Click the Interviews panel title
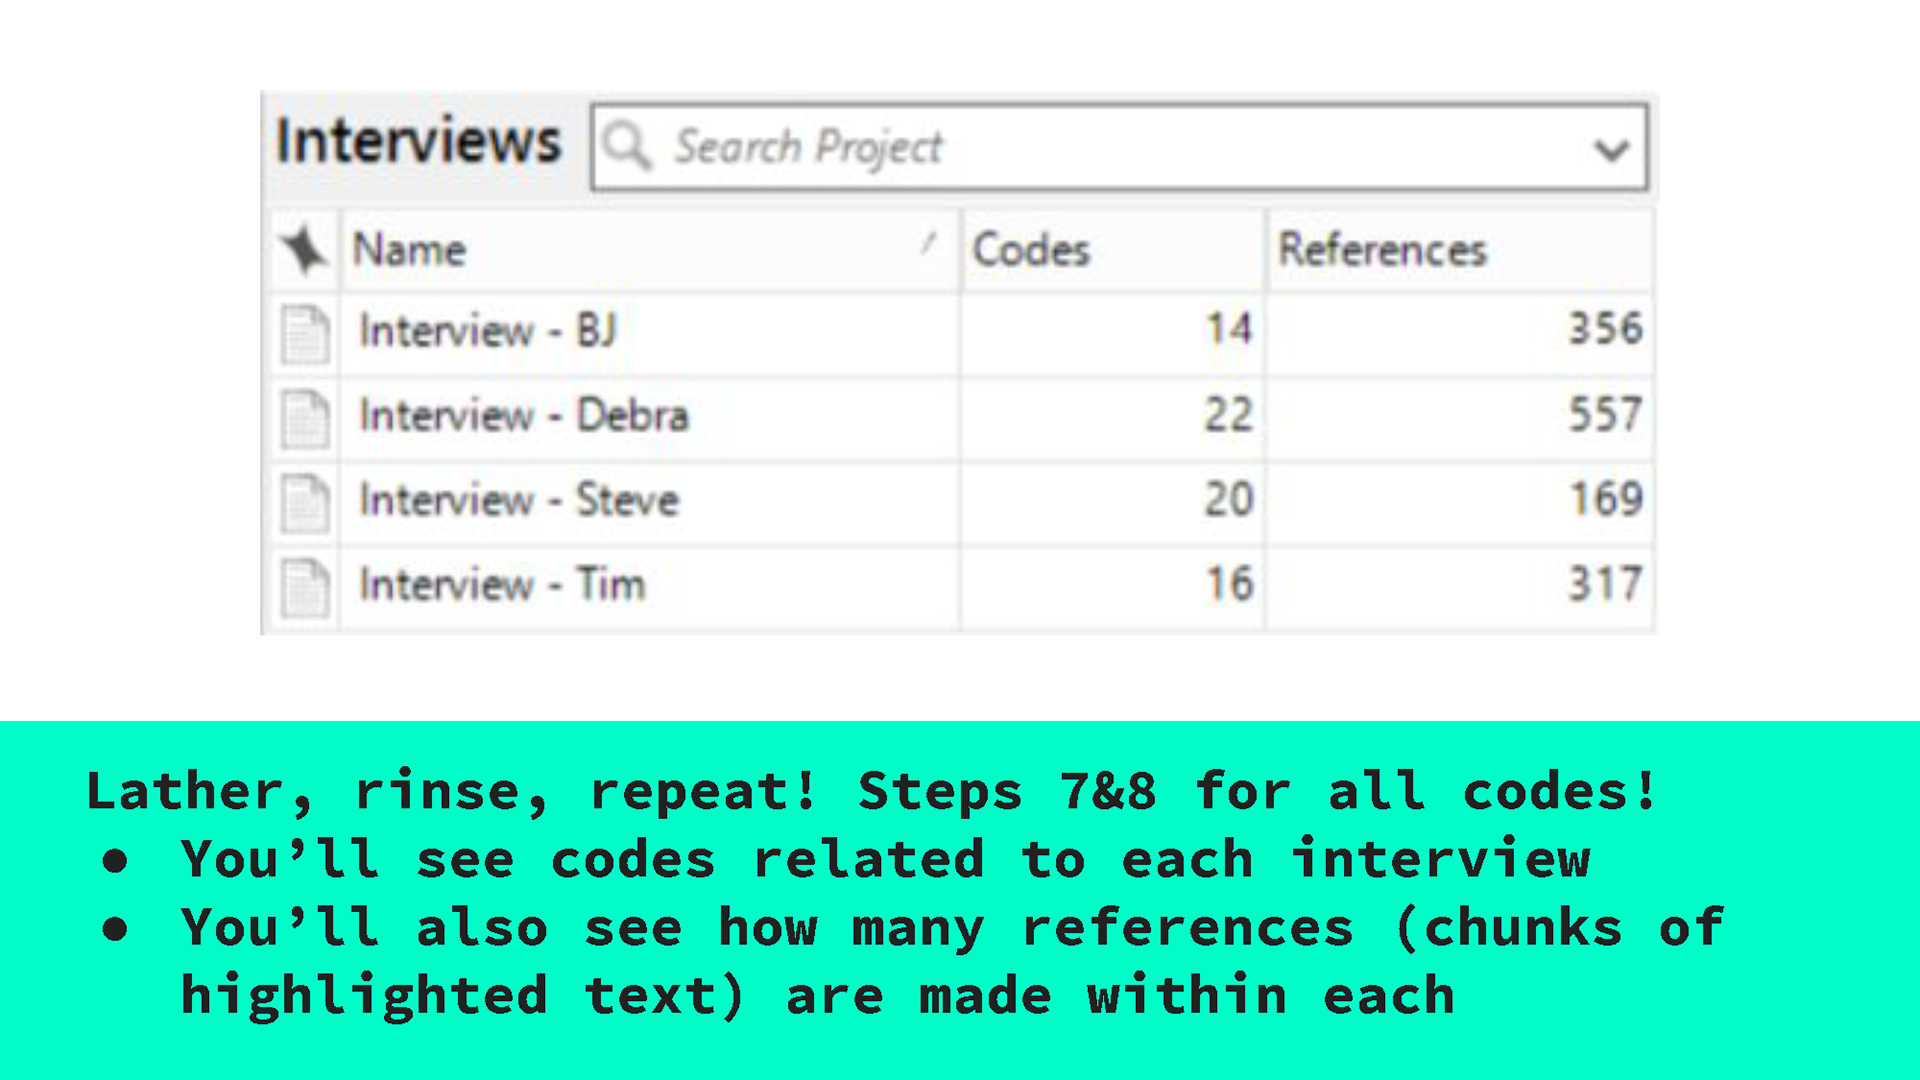 point(418,141)
